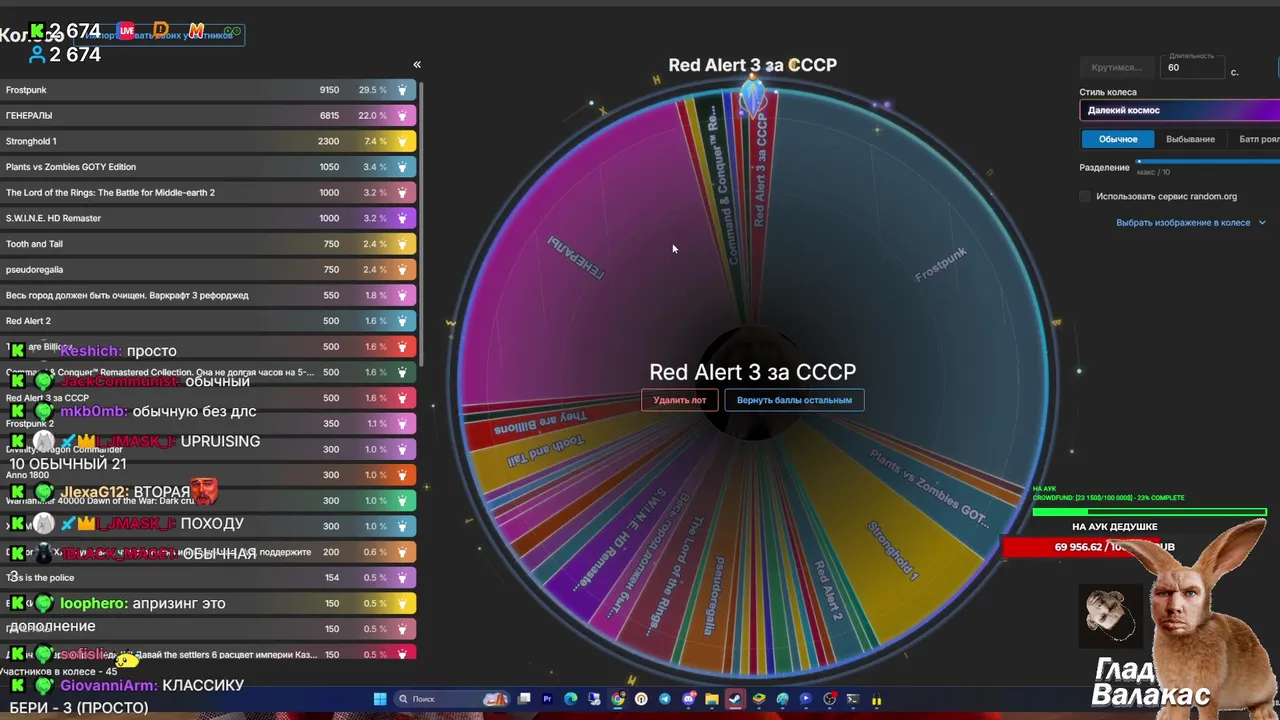Viewport: 1280px width, 720px height.
Task: Open File Explorer from the taskbar
Action: 711,699
